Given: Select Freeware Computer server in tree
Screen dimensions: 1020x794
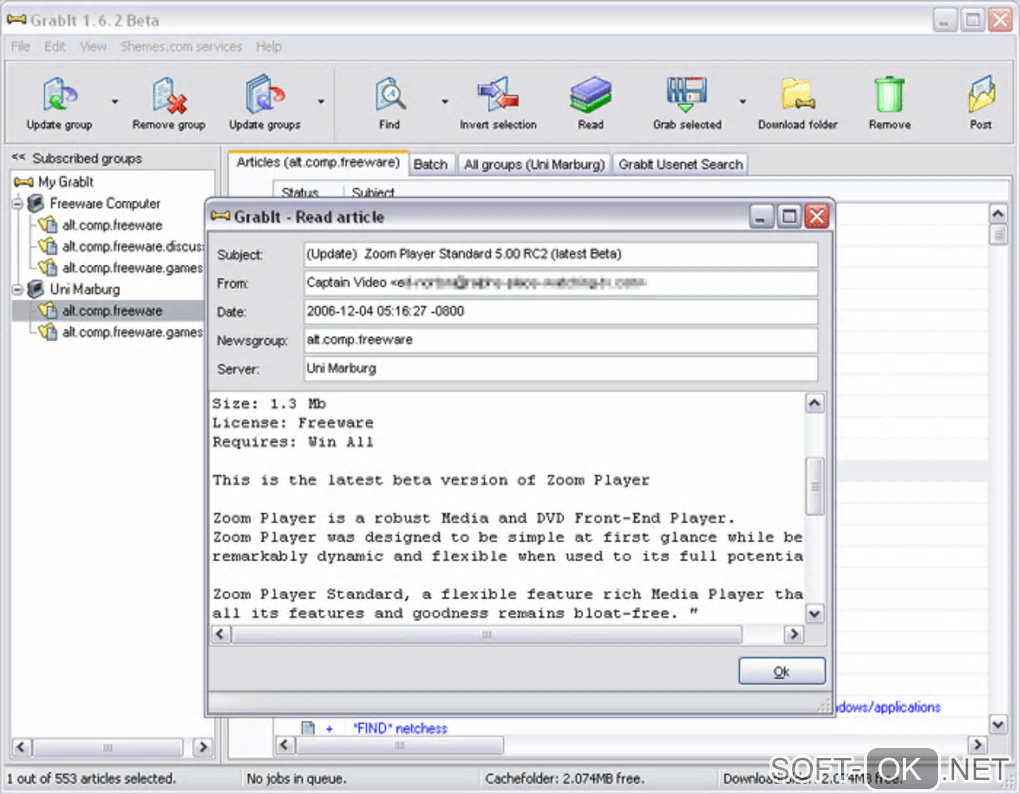Looking at the screenshot, I should pos(95,204).
